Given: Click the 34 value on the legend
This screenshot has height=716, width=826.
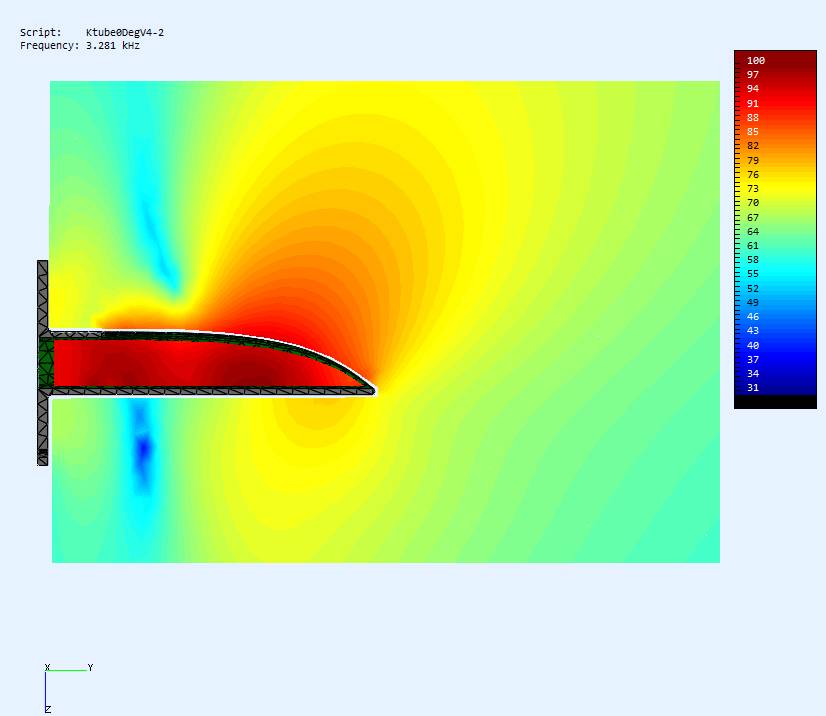Looking at the screenshot, I should (753, 374).
